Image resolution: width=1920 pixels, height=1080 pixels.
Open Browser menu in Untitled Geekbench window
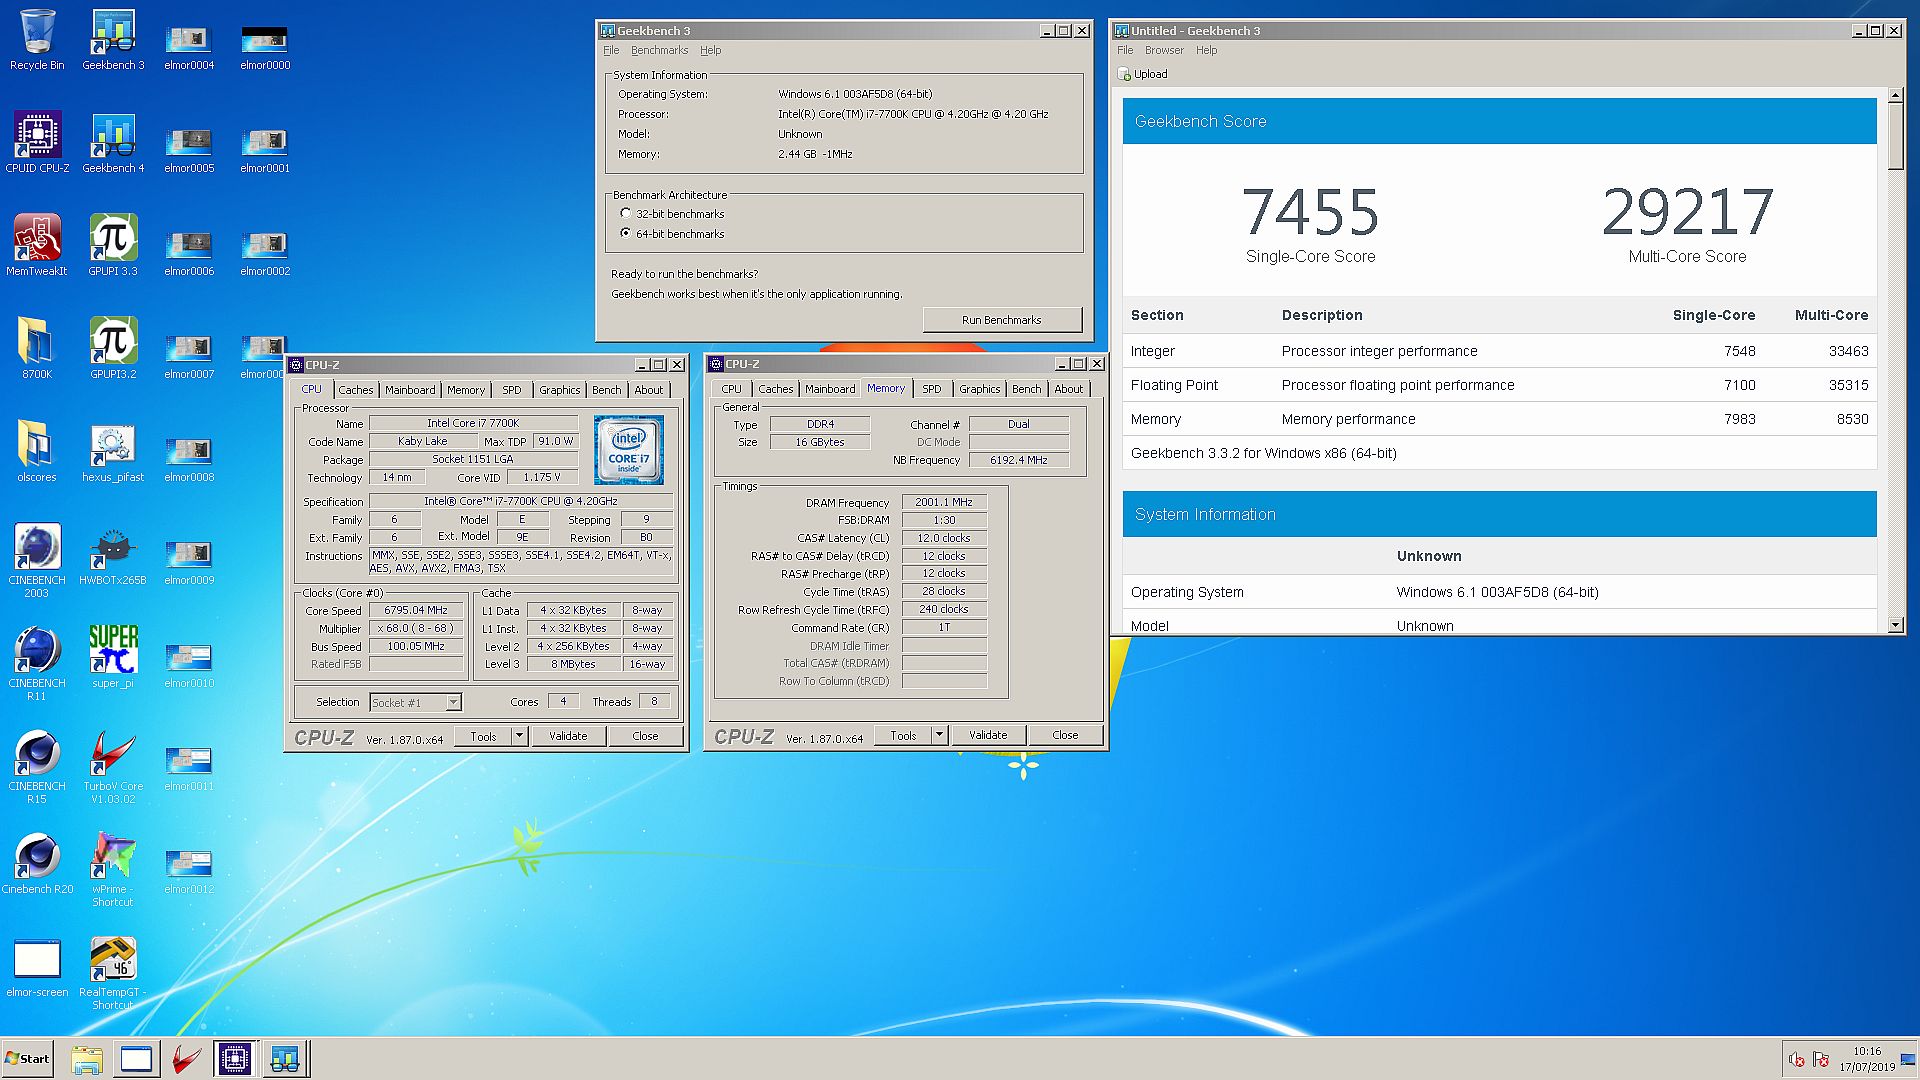pos(1164,50)
